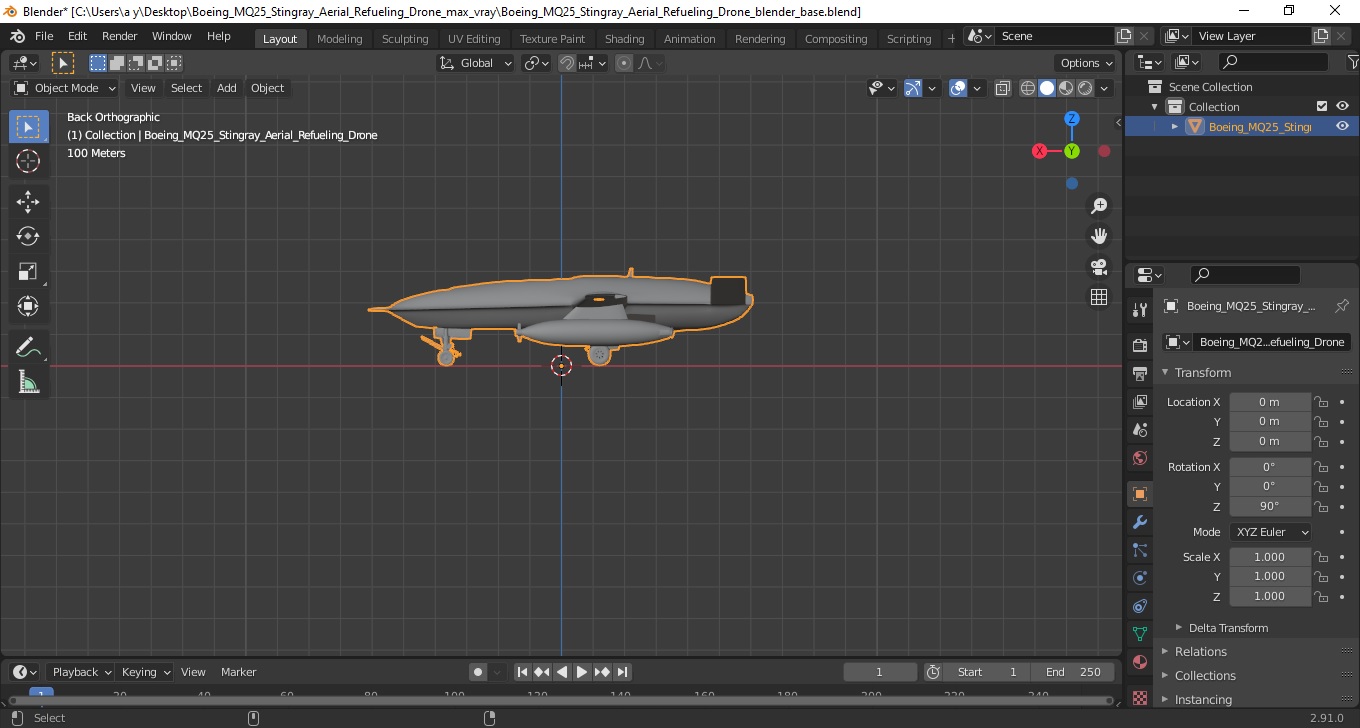Open the Object Constraints properties tab
This screenshot has height=728, width=1360.
coord(1140,606)
